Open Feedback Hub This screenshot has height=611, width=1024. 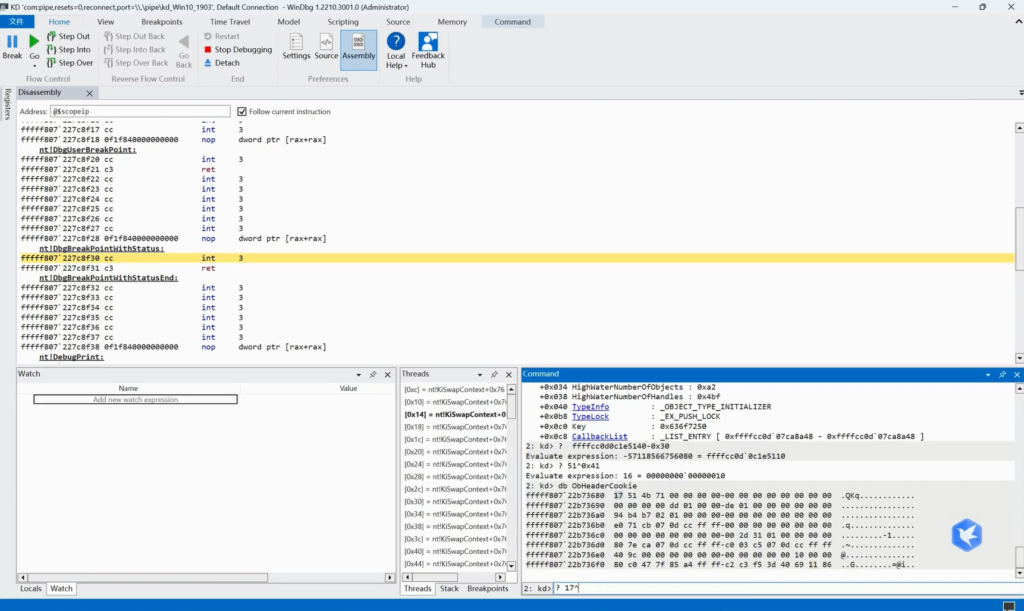click(x=428, y=51)
